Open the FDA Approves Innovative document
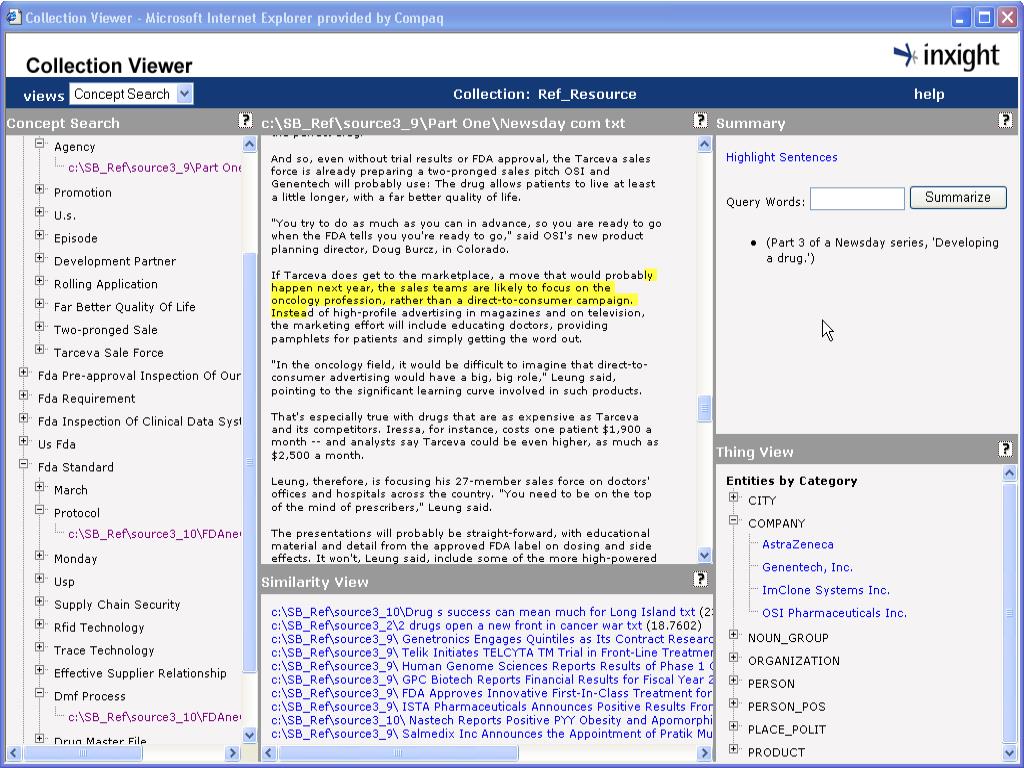 491,693
